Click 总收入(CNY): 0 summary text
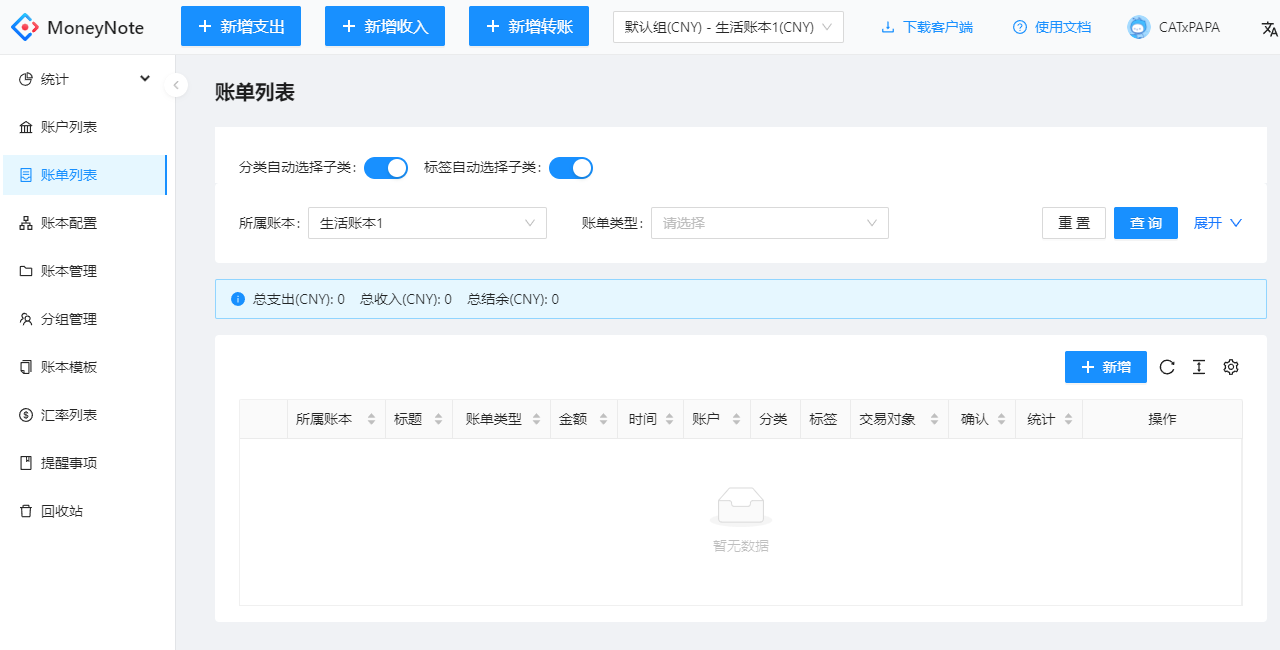This screenshot has width=1280, height=650. coord(406,299)
